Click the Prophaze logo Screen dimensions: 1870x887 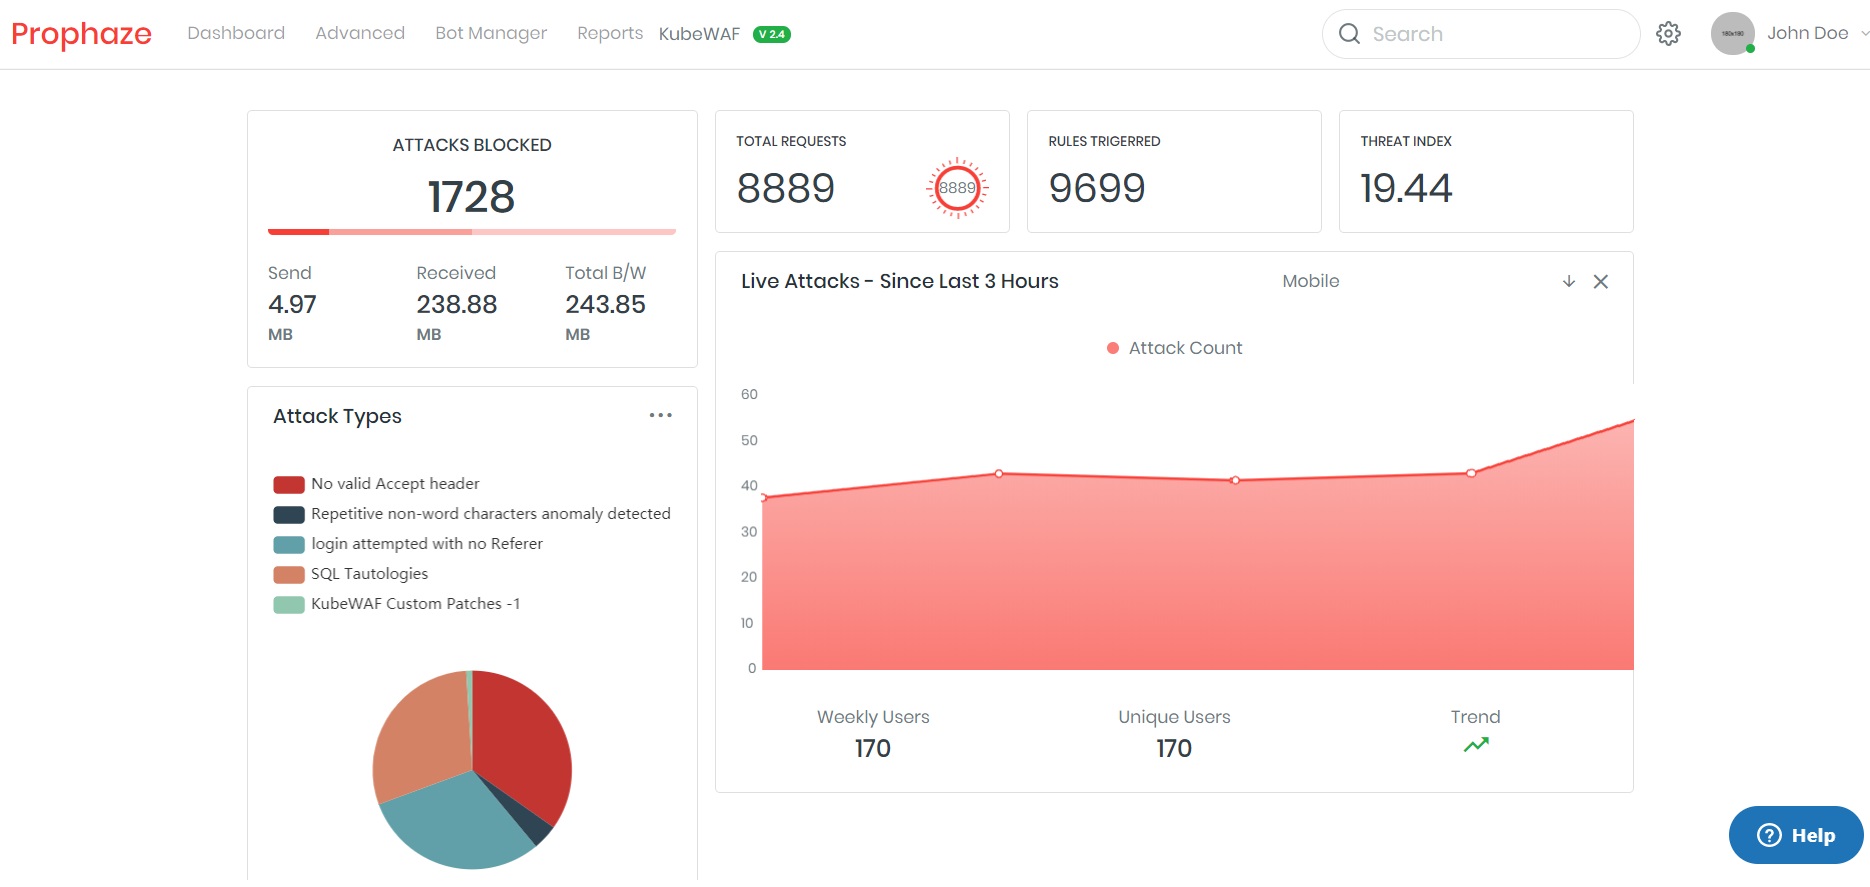point(82,34)
